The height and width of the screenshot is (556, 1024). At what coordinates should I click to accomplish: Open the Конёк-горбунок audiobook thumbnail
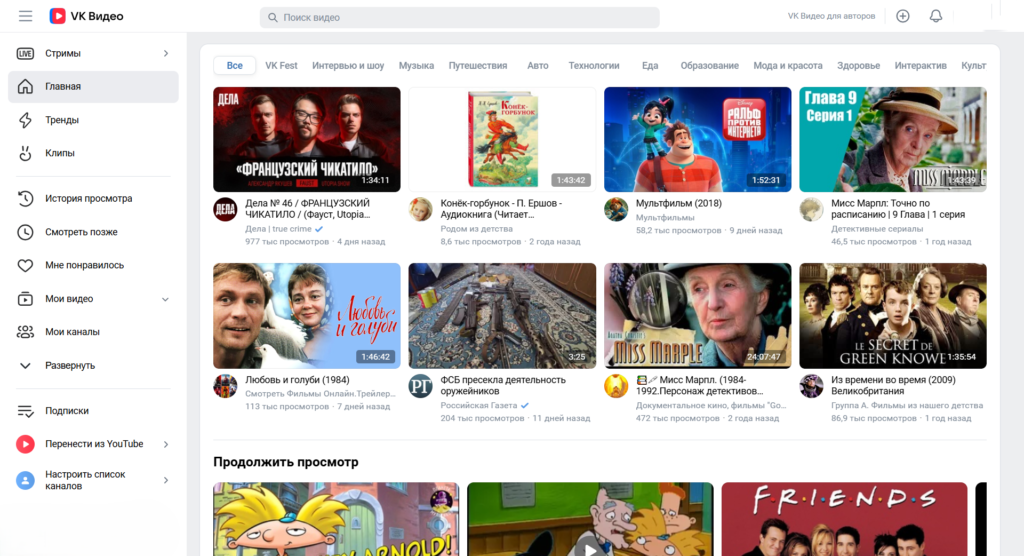(x=502, y=139)
